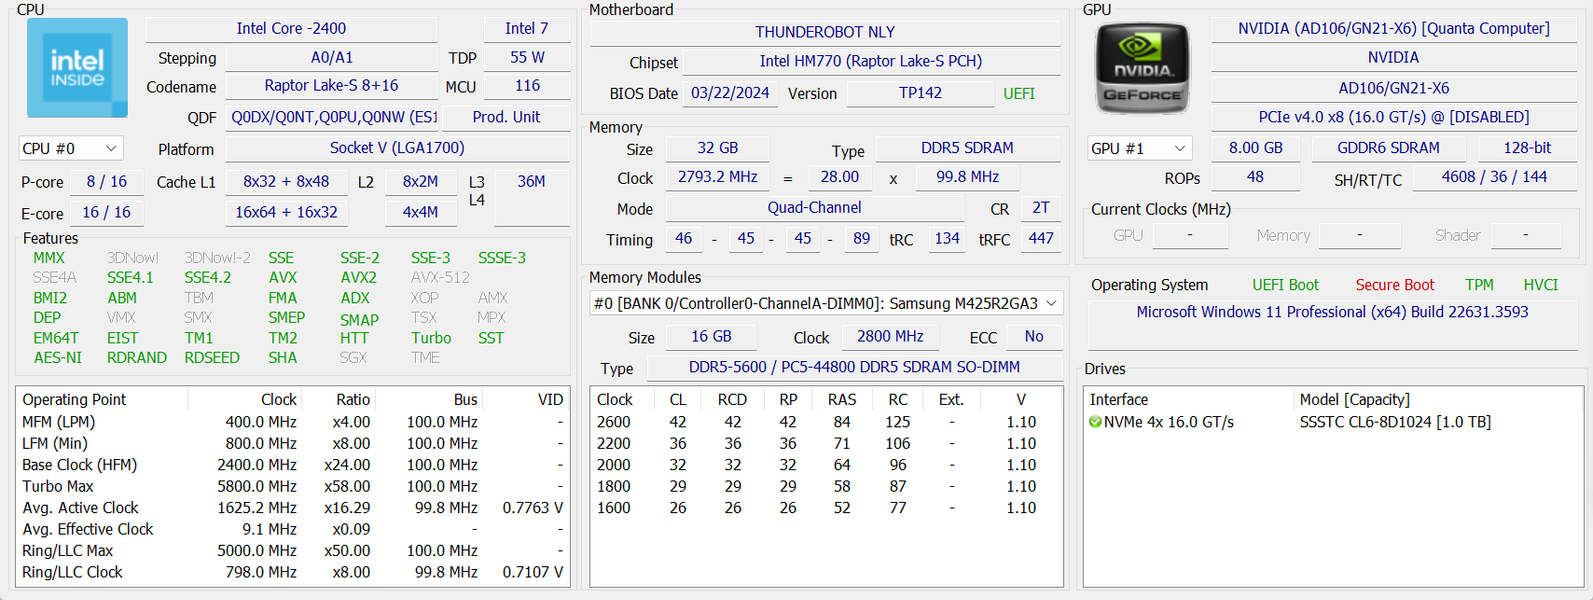The image size is (1593, 600).
Task: Click DDR5-5600 / PC5-44800 module type
Action: 854,367
